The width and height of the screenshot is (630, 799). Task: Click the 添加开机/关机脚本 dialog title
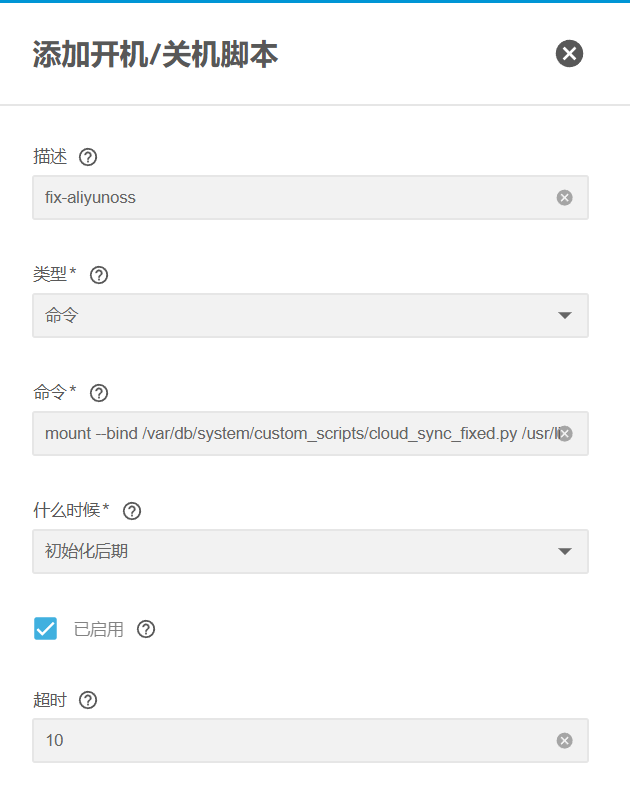(x=155, y=55)
